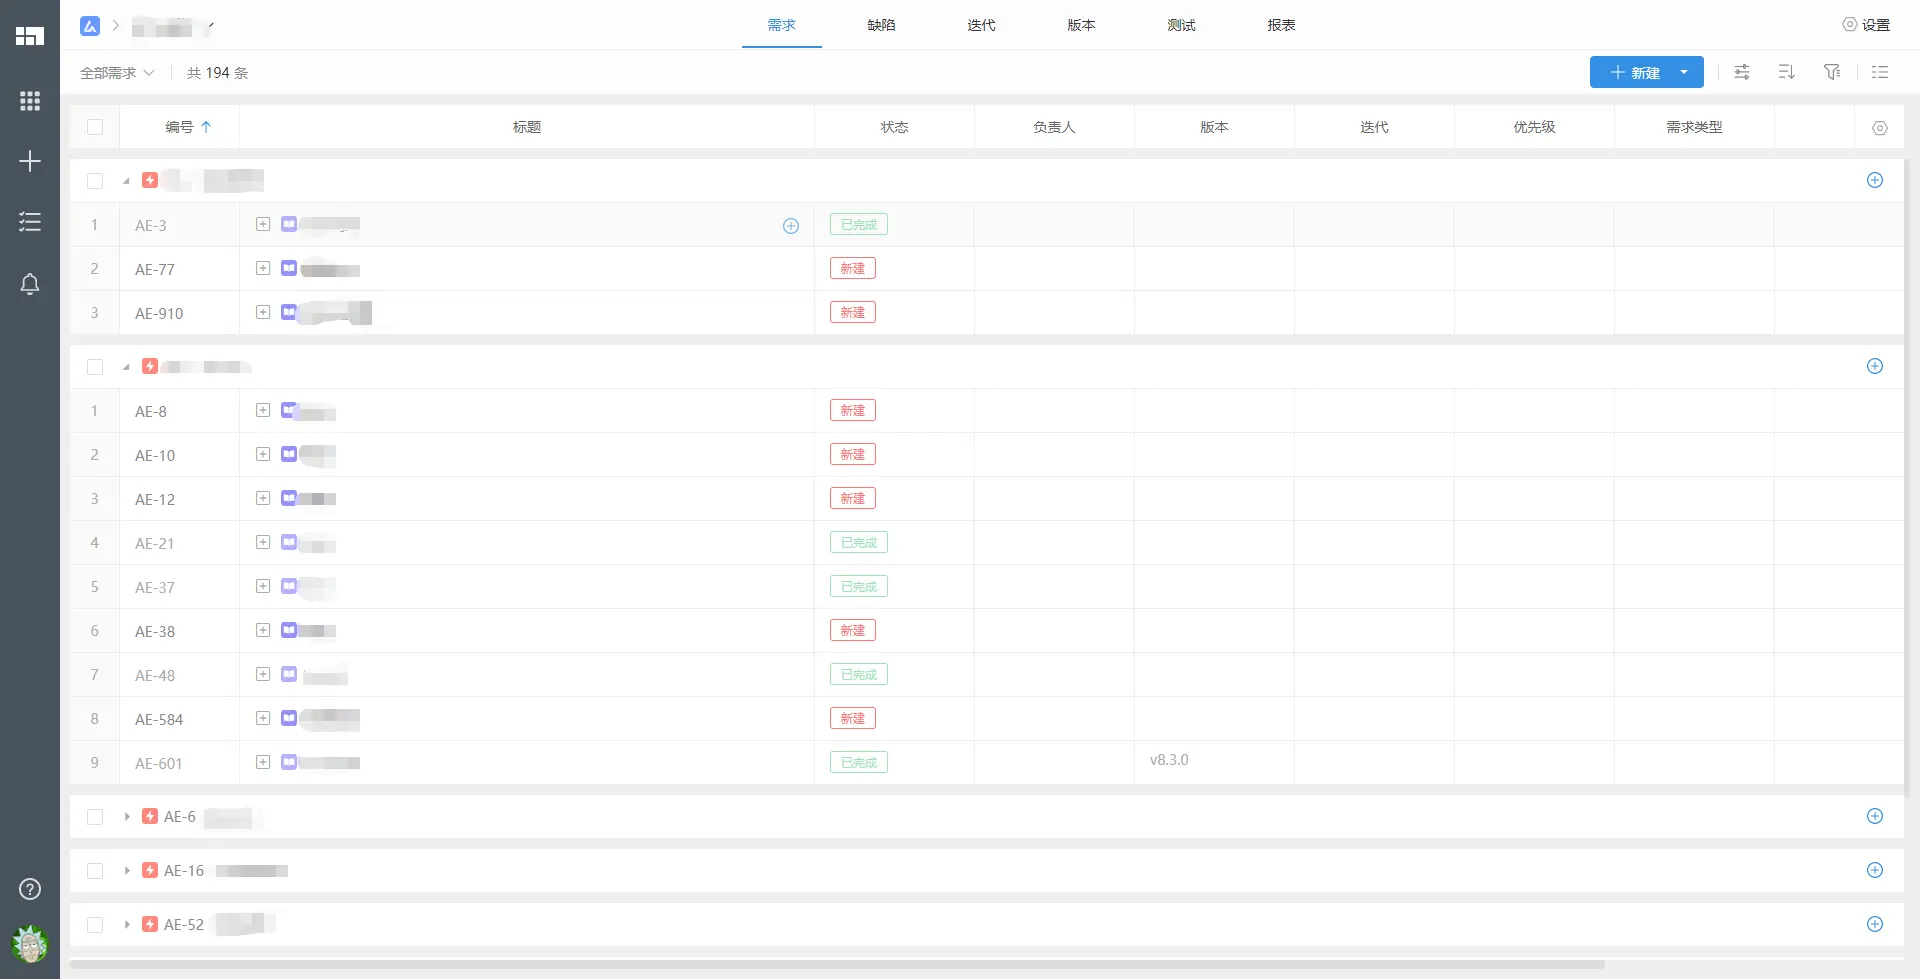Add child item on AE-3 row
The width and height of the screenshot is (1920, 979).
coord(791,226)
